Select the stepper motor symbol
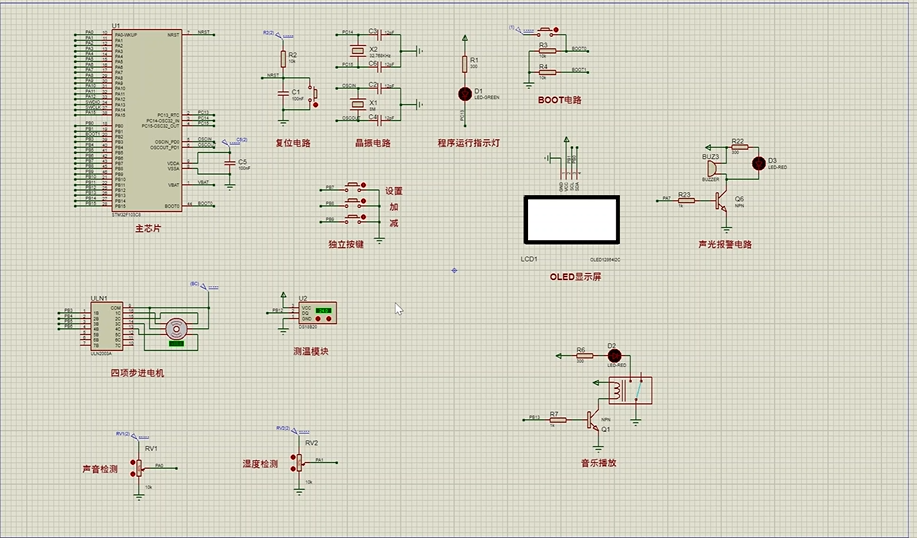The height and width of the screenshot is (538, 917). coord(177,328)
